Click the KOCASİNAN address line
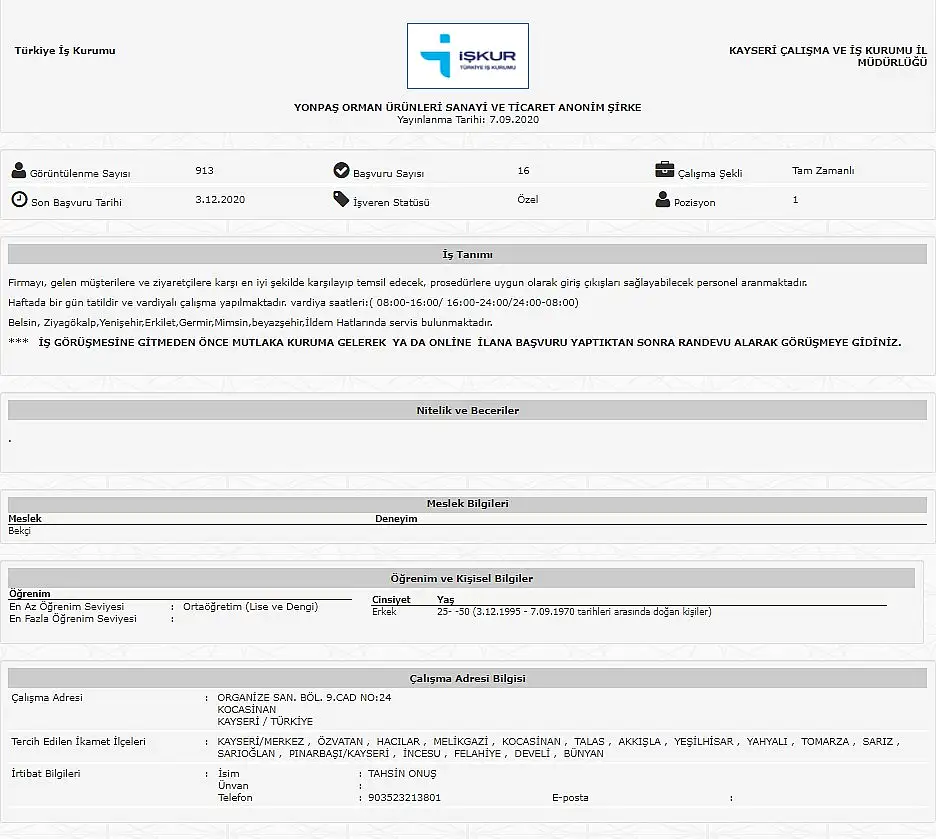The width and height of the screenshot is (936, 839). click(x=247, y=710)
